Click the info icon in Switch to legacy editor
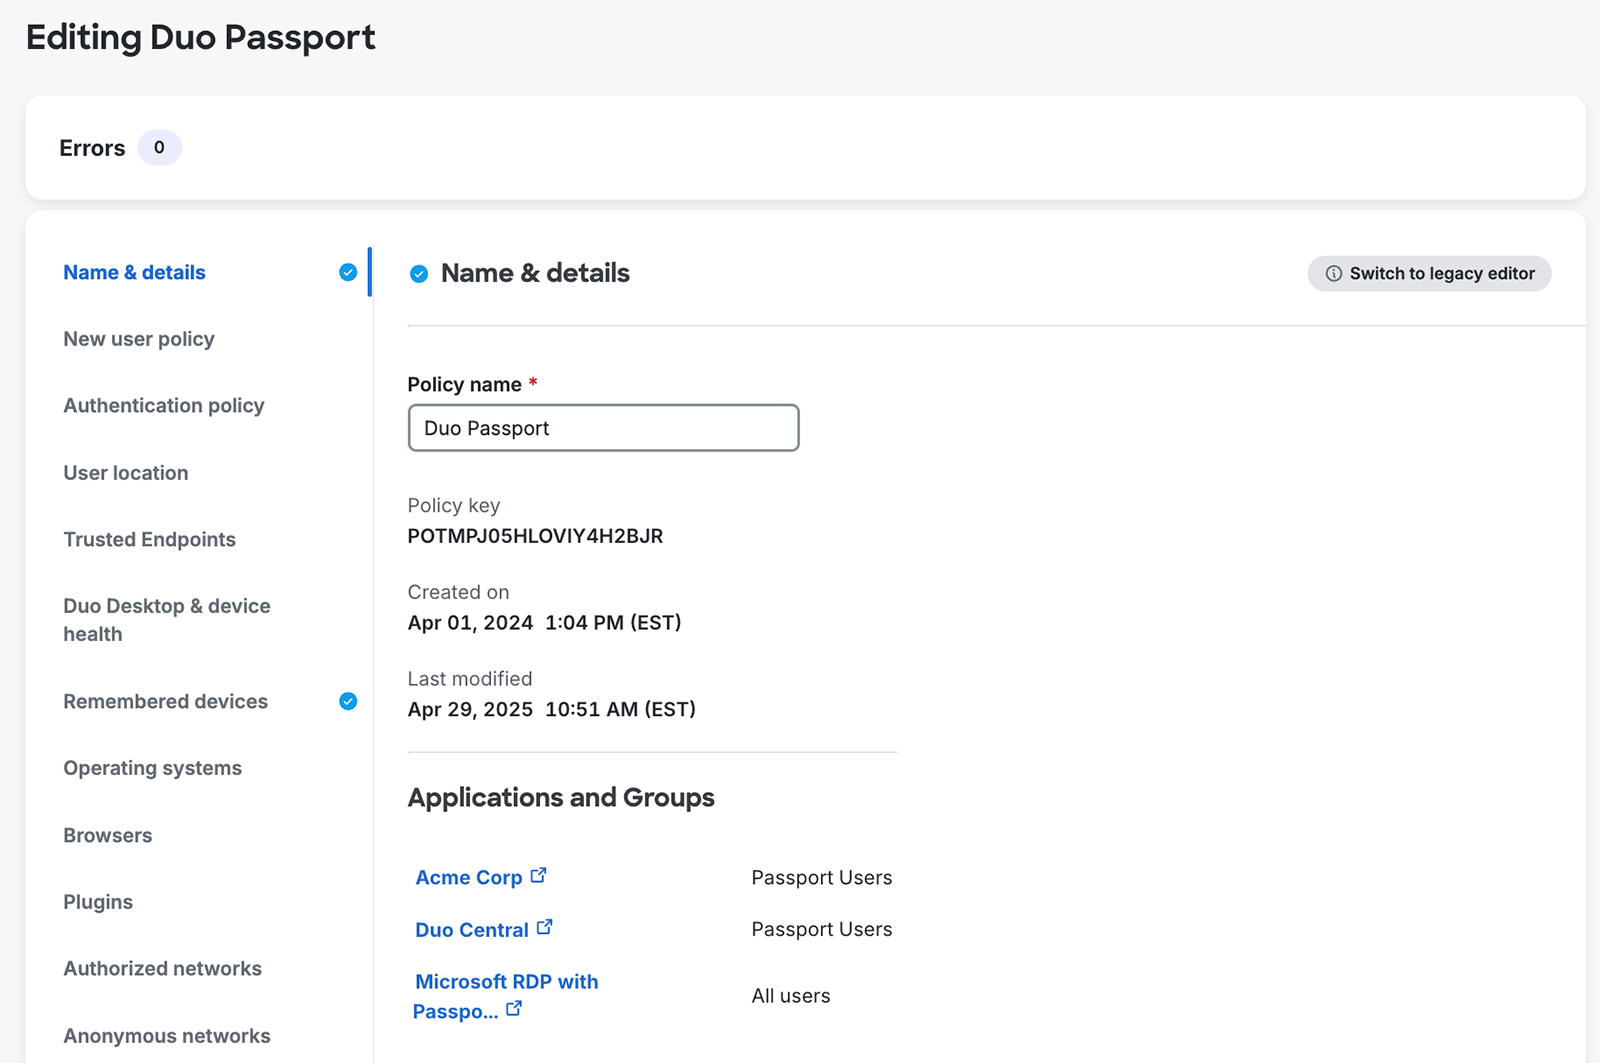 point(1334,273)
